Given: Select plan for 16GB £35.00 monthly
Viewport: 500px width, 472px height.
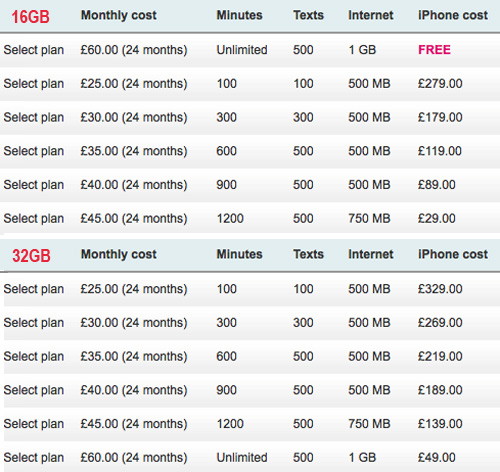Looking at the screenshot, I should [x=34, y=151].
